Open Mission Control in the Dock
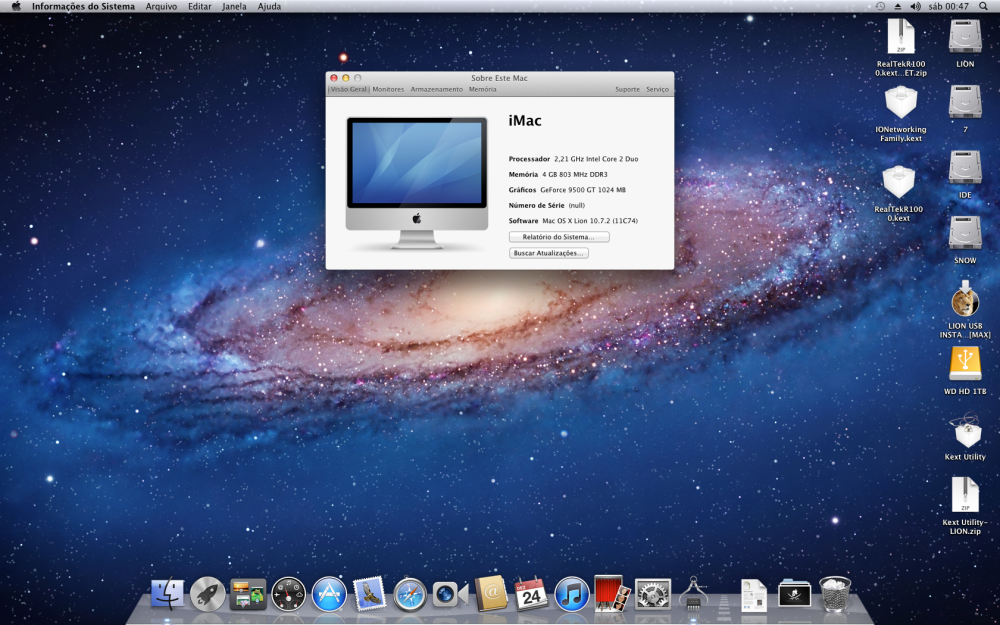Viewport: 1000px width, 625px height. (x=248, y=594)
